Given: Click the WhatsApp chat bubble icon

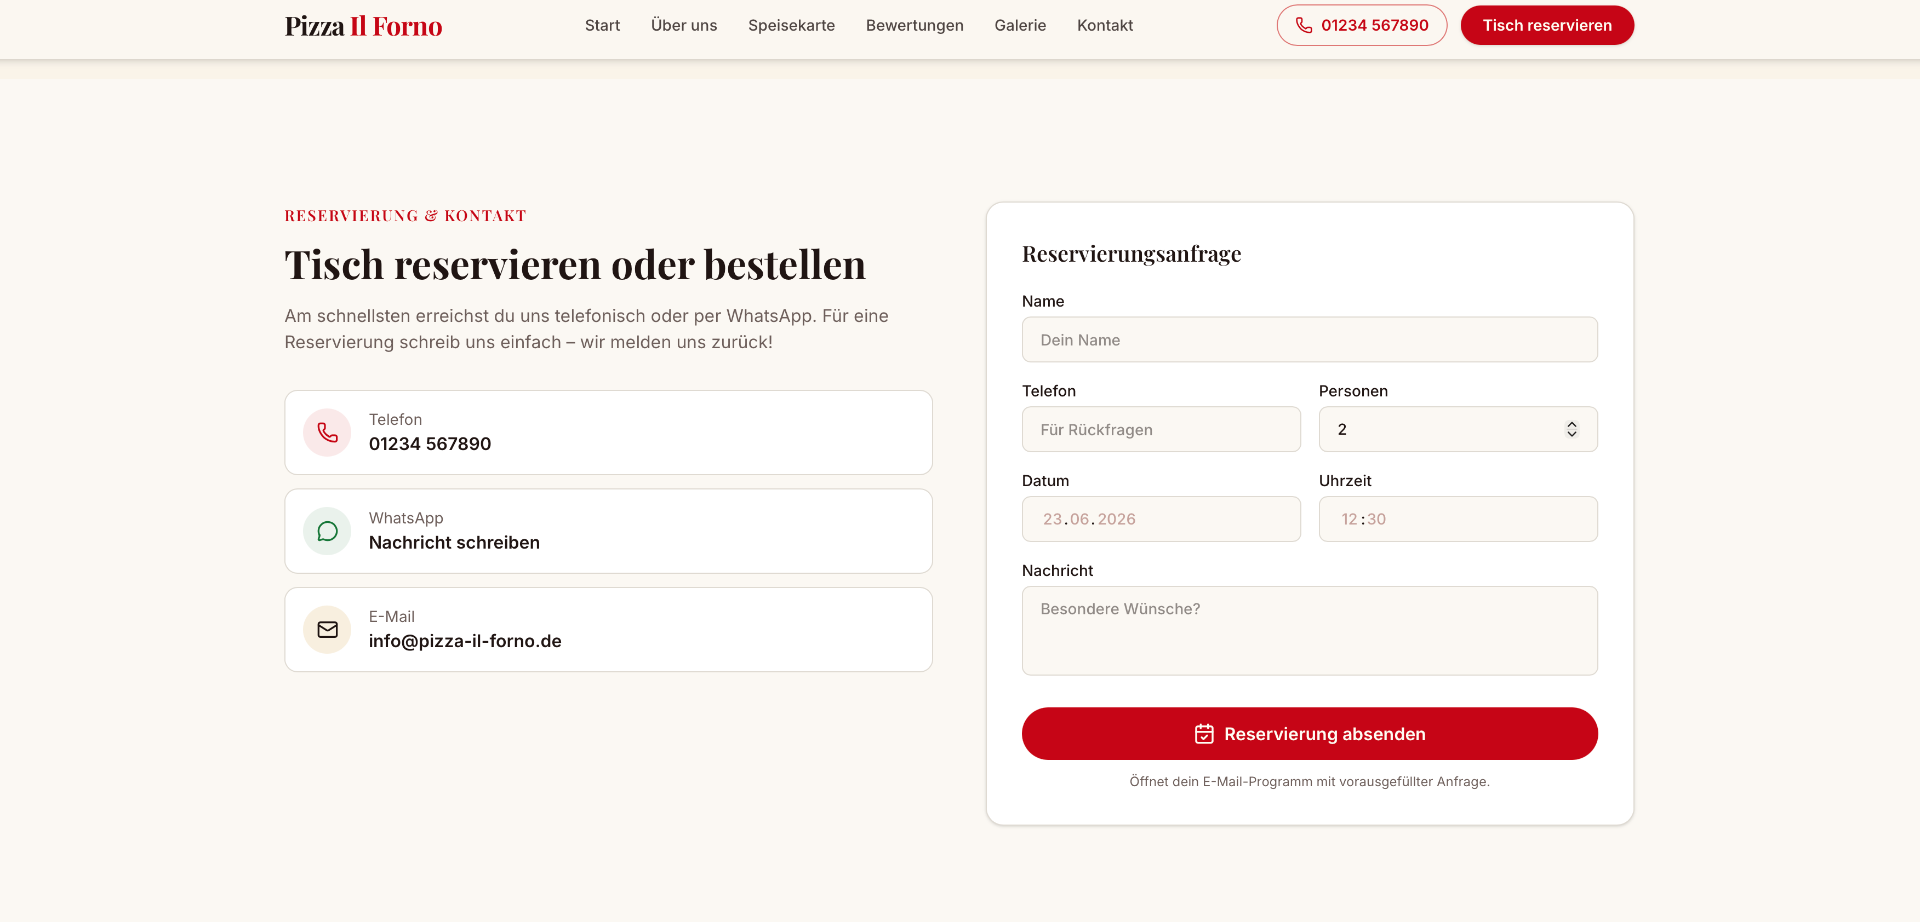Looking at the screenshot, I should (327, 531).
